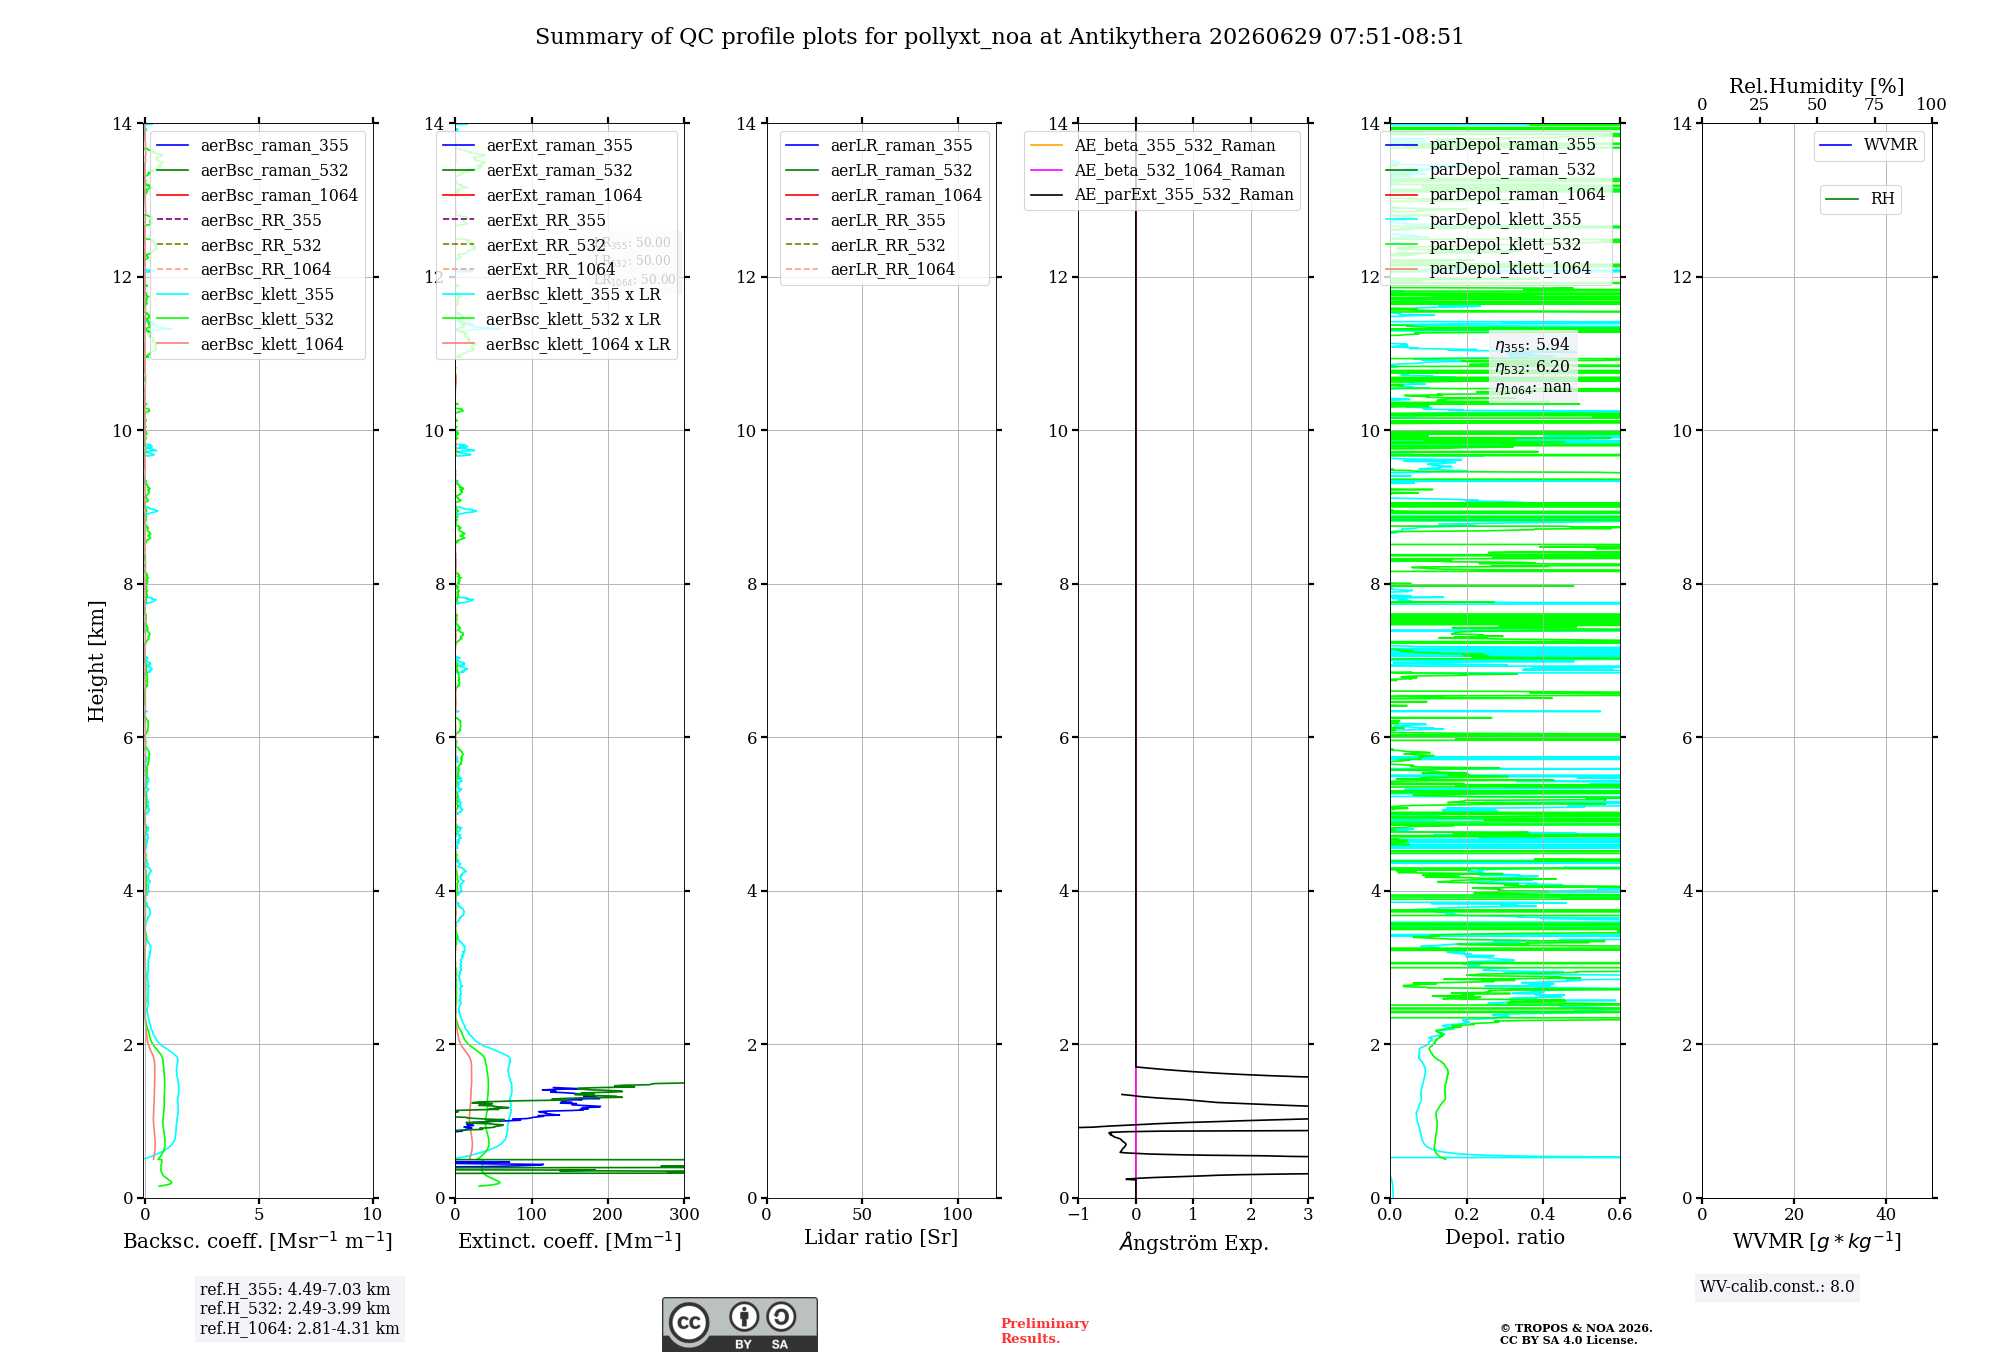Click the Backsc. coeff. axis label
Image resolution: width=2000 pixels, height=1360 pixels.
click(258, 1241)
